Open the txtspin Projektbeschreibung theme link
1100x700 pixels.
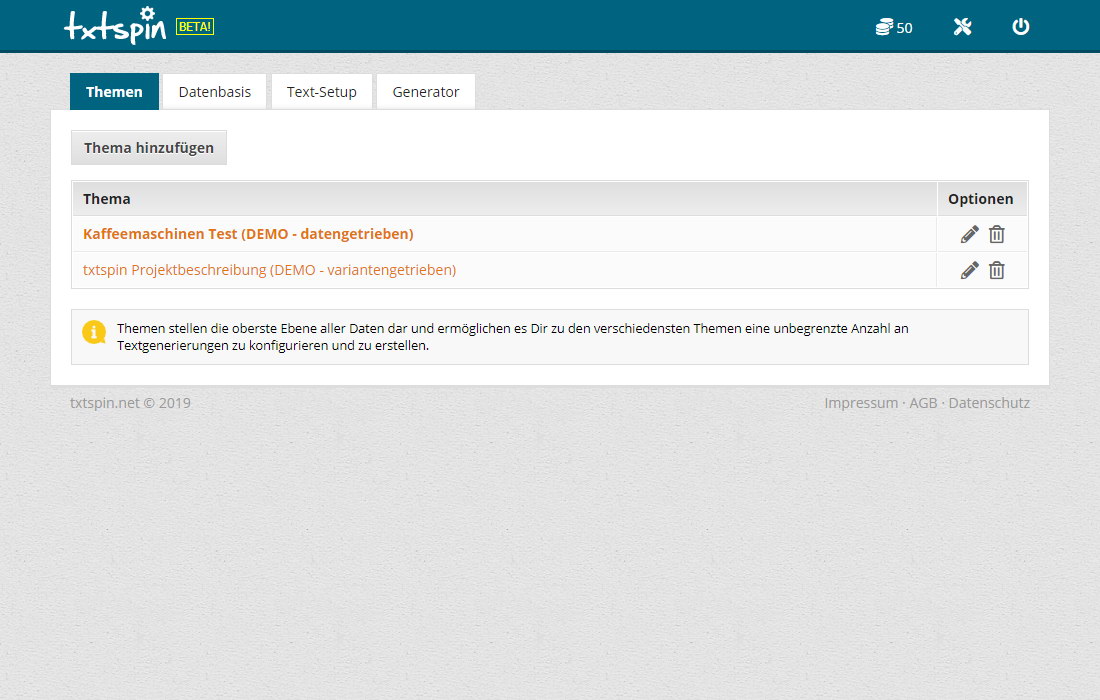pyautogui.click(x=269, y=270)
